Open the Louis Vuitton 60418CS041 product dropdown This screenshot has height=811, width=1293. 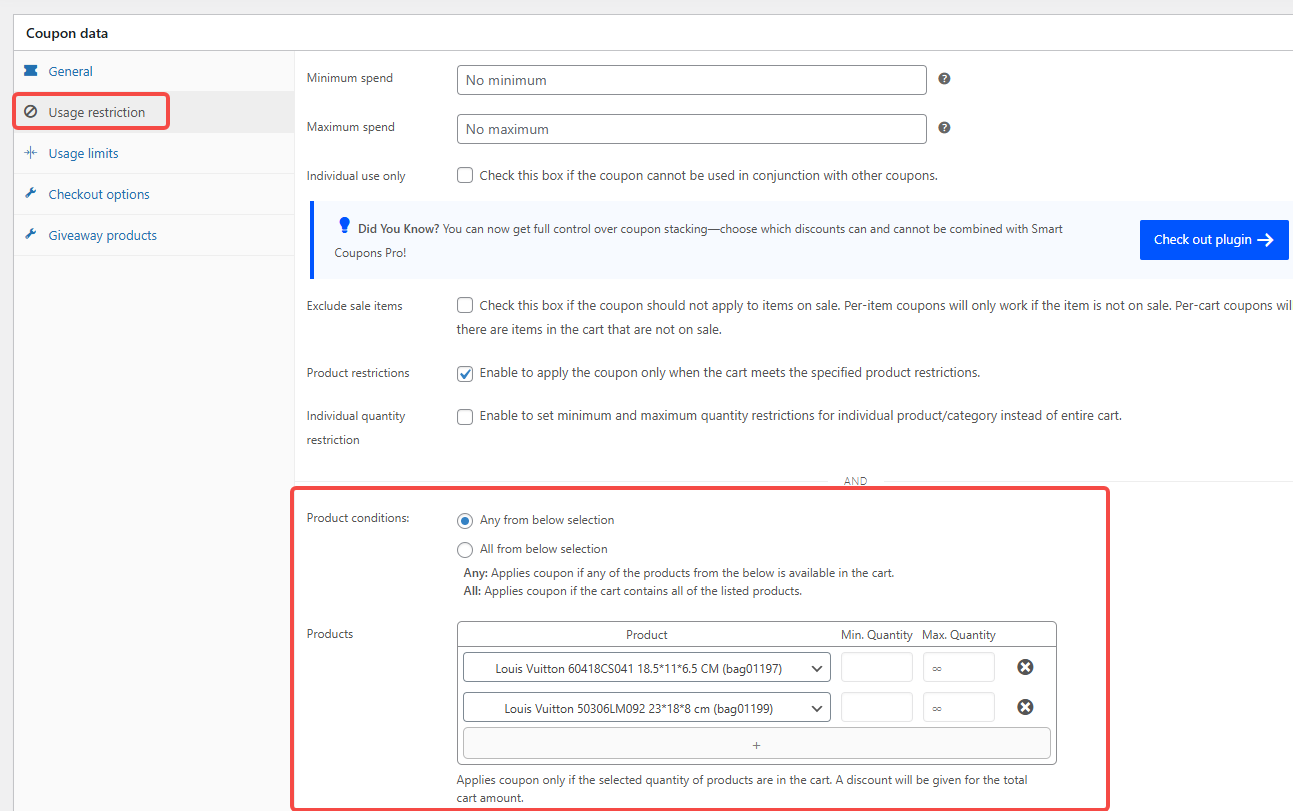click(x=646, y=668)
